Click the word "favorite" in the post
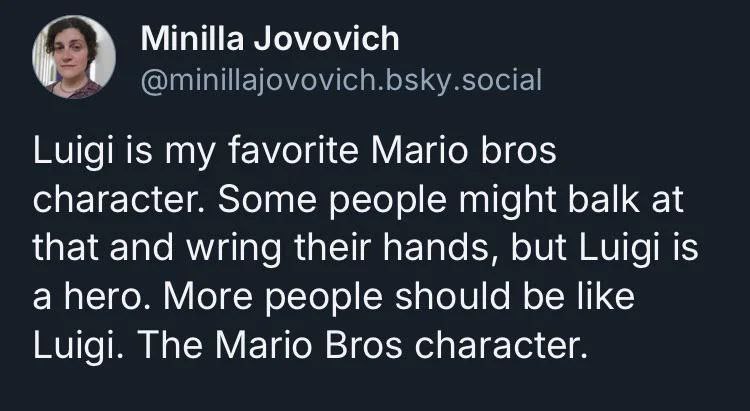Viewport: 750px width, 411px height. coord(293,151)
